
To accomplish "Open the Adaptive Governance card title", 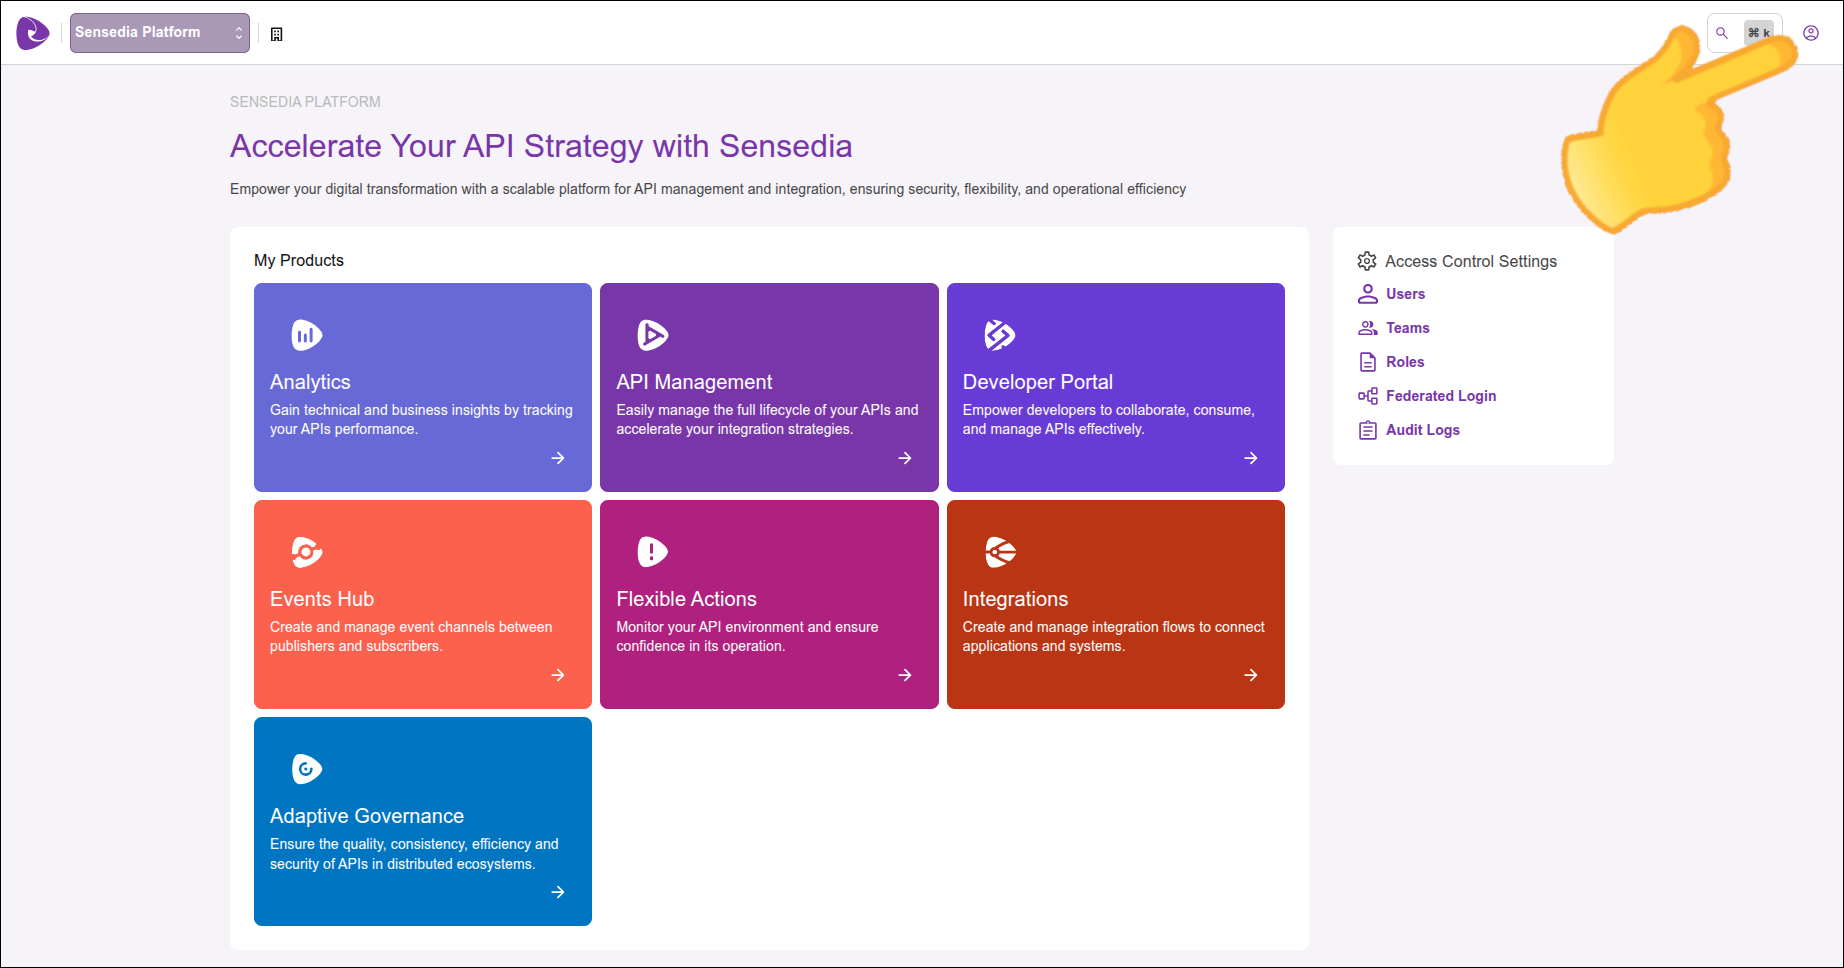I will (x=367, y=816).
